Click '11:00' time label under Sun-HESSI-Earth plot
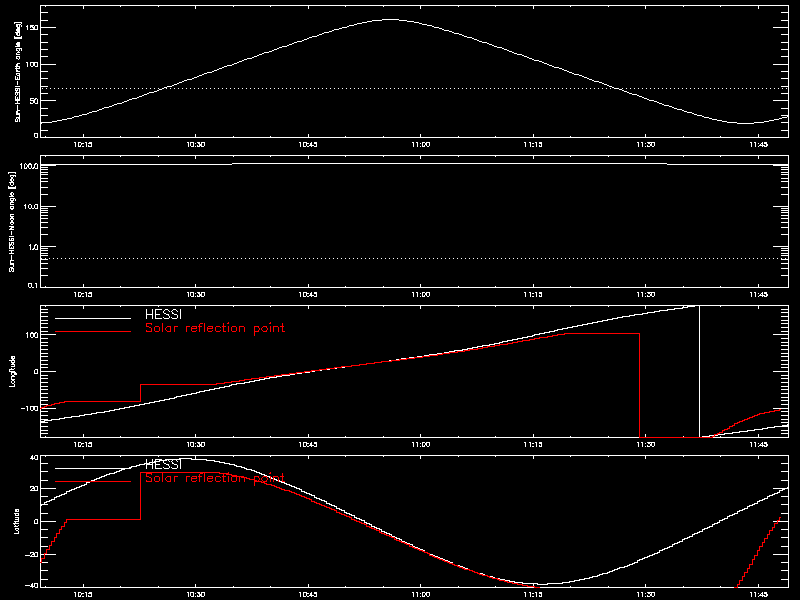The image size is (800, 600). tap(420, 145)
